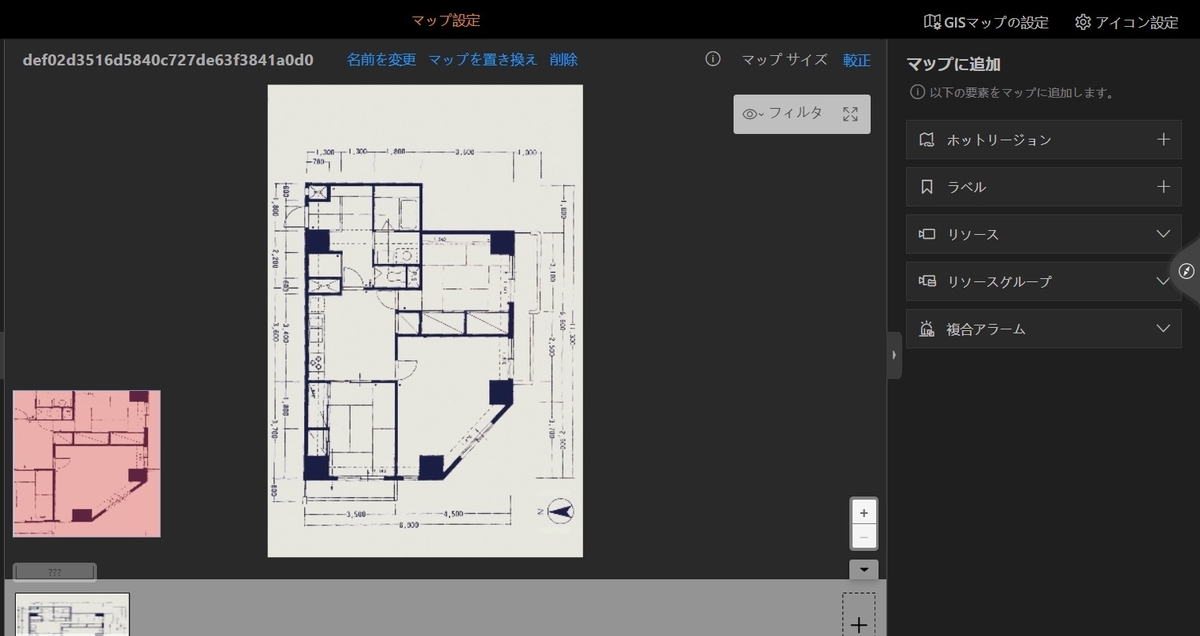This screenshot has height=636, width=1200.
Task: Click マップ サイズ text
Action: pos(784,60)
